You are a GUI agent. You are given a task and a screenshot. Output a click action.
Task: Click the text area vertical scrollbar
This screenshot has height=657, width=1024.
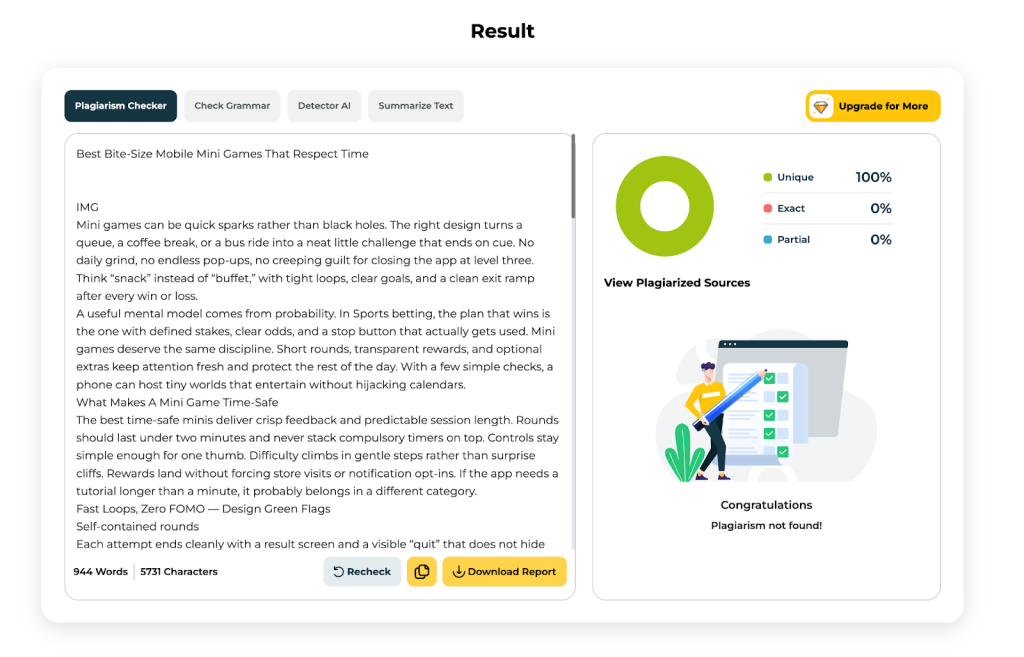click(573, 180)
